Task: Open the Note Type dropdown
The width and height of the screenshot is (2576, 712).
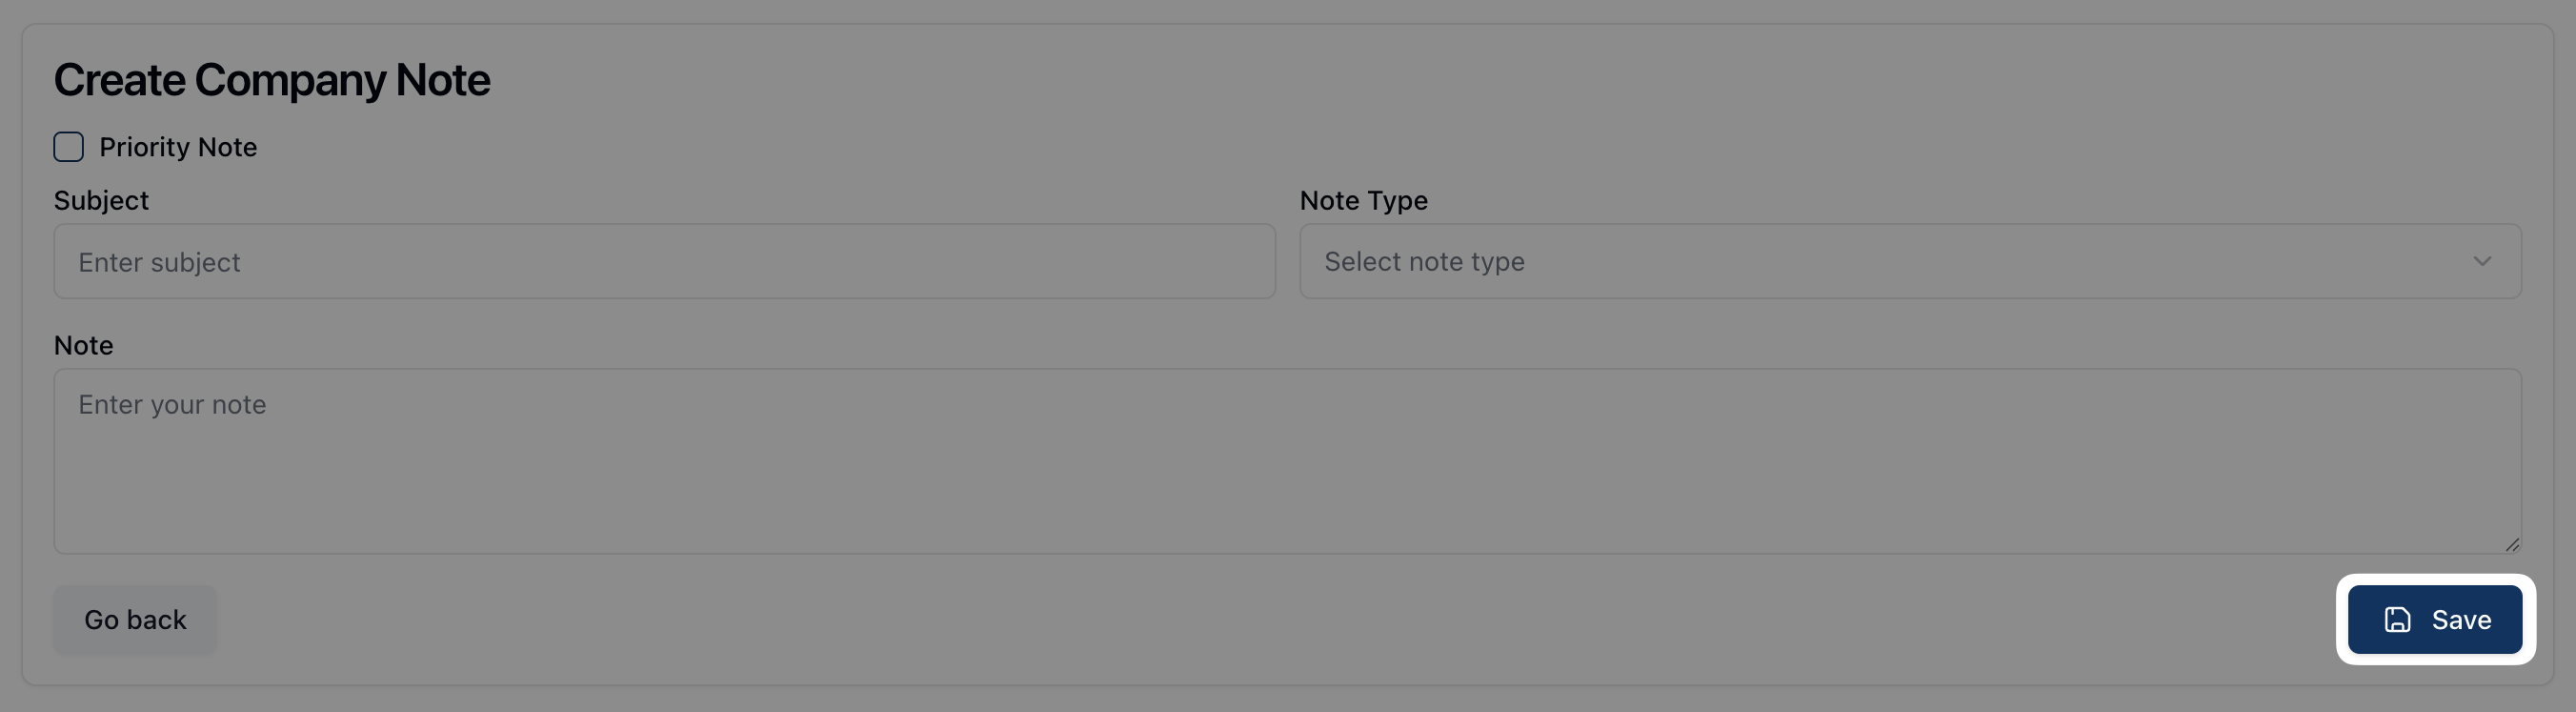Action: [x=1909, y=261]
